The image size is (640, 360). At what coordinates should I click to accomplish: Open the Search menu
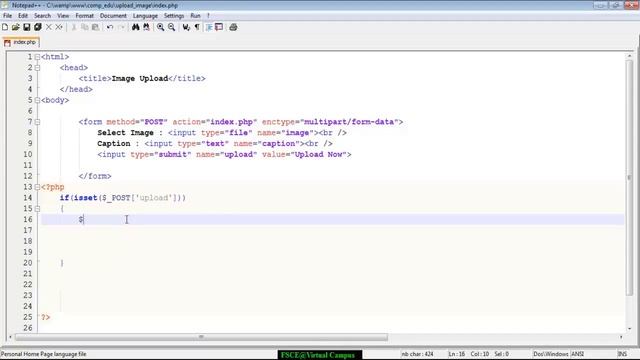click(x=42, y=16)
